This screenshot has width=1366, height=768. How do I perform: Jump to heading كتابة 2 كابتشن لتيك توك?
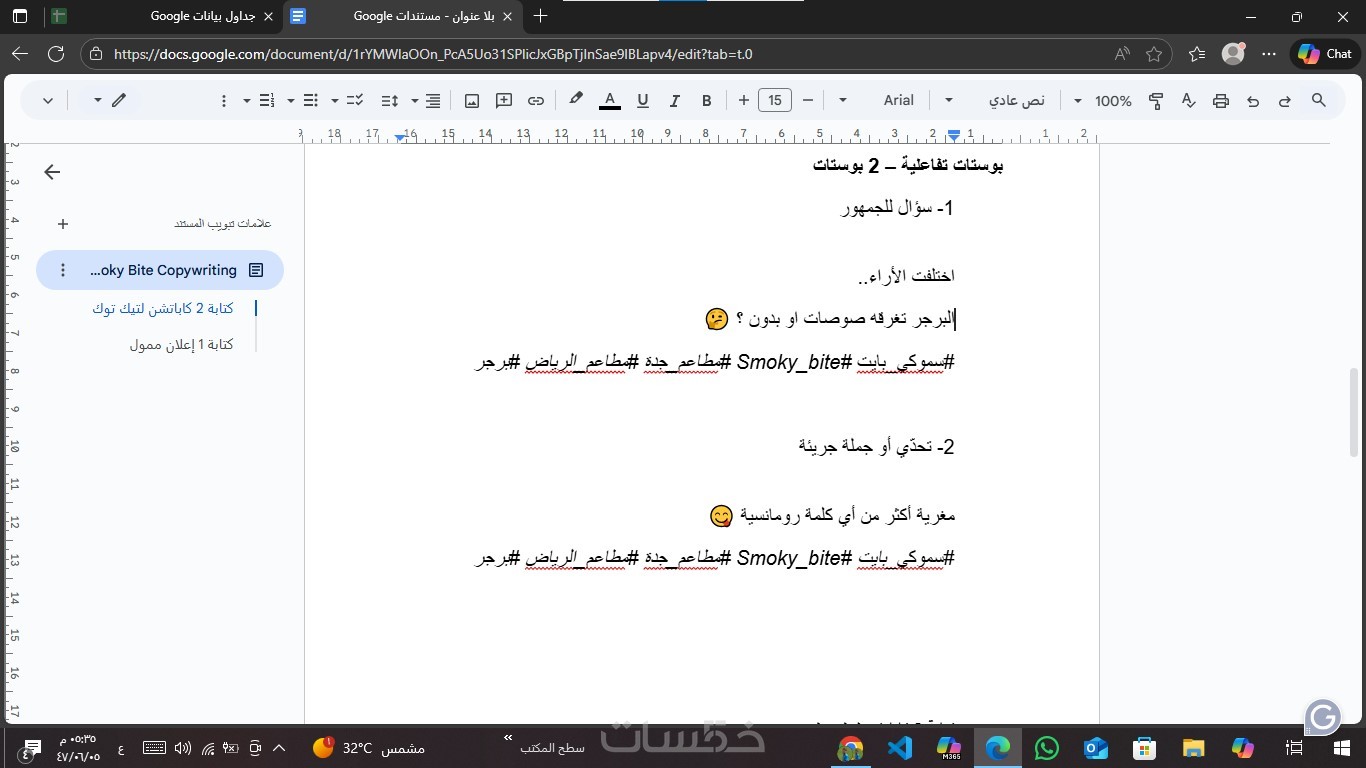point(163,308)
